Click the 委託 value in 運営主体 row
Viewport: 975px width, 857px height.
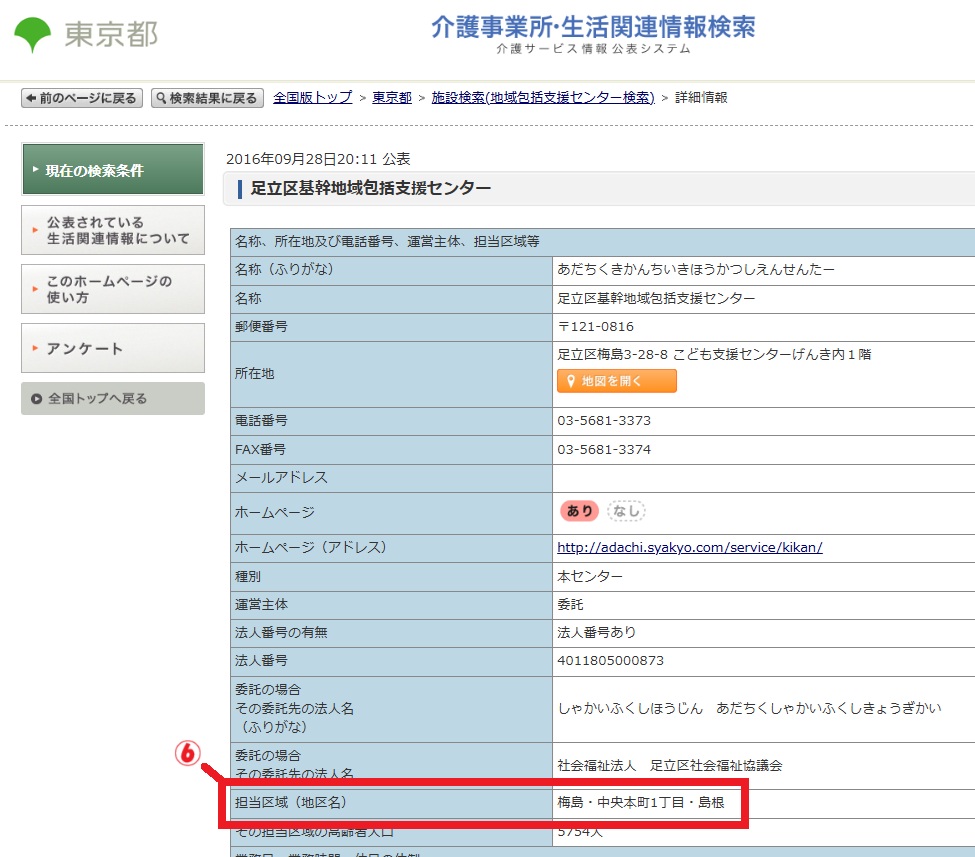pyautogui.click(x=570, y=605)
